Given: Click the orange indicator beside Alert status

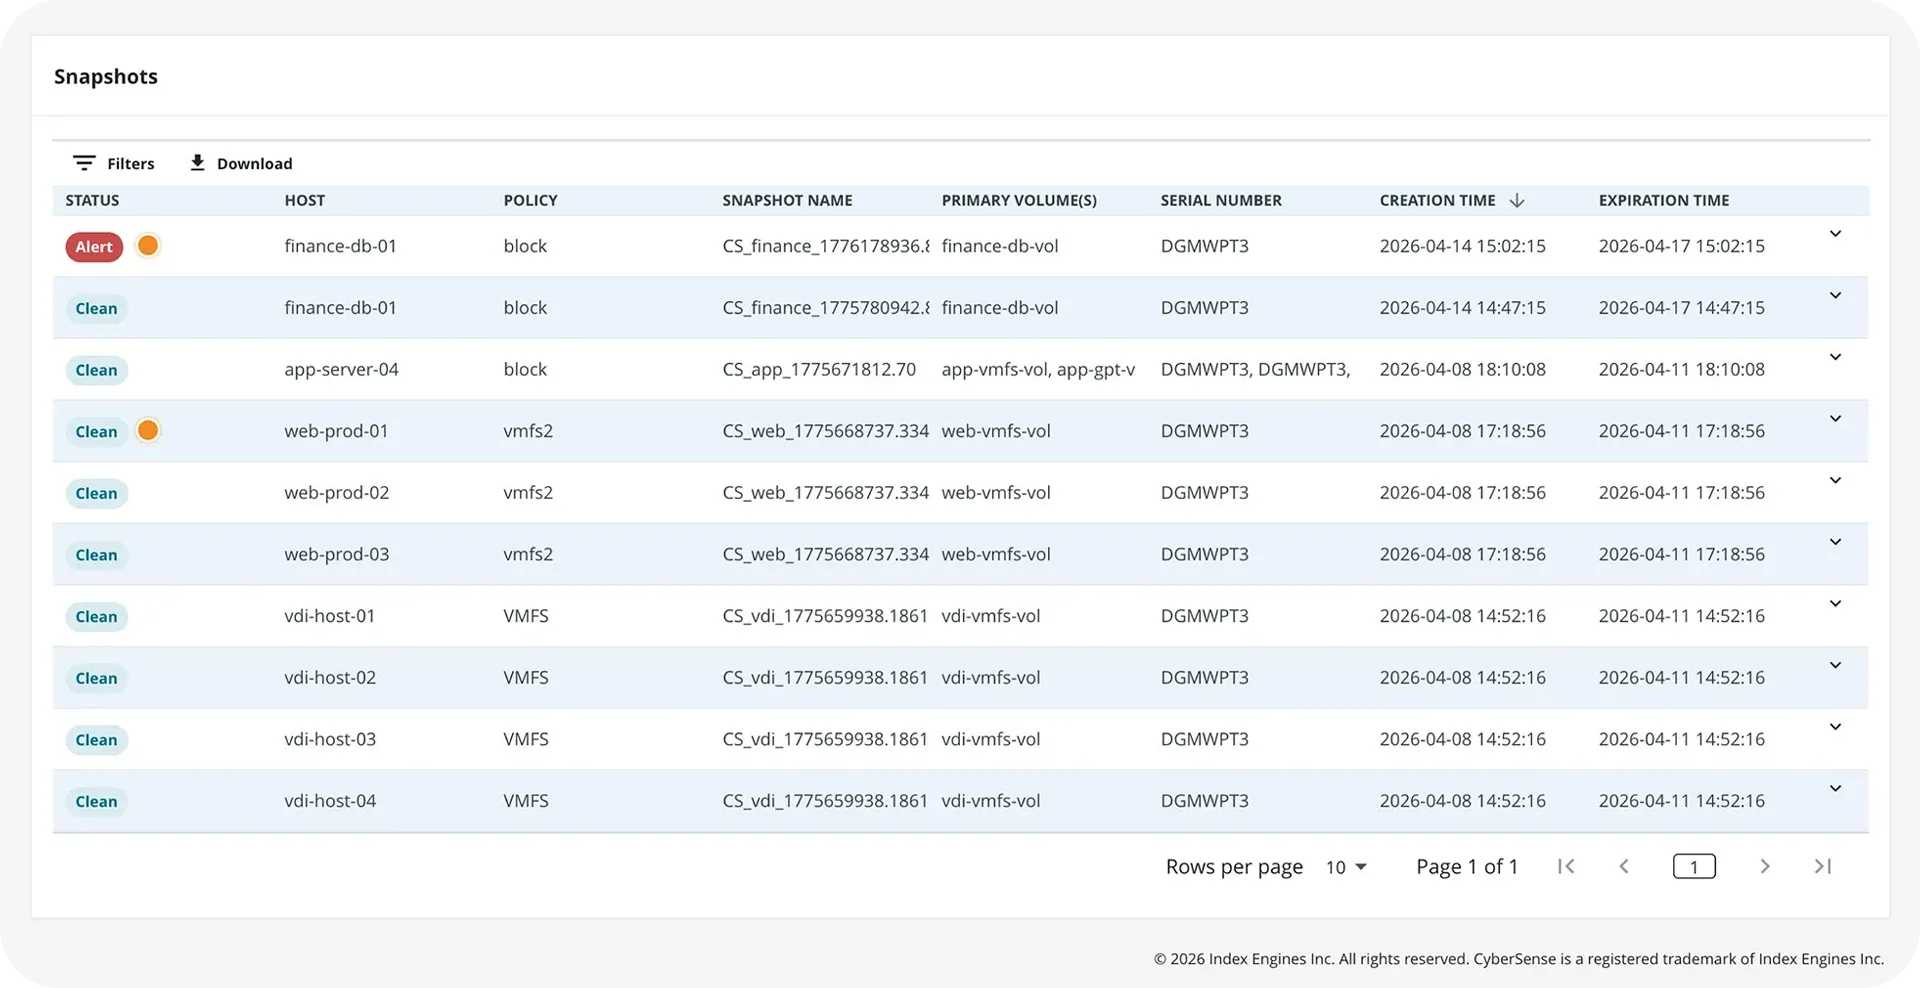Looking at the screenshot, I should point(148,246).
